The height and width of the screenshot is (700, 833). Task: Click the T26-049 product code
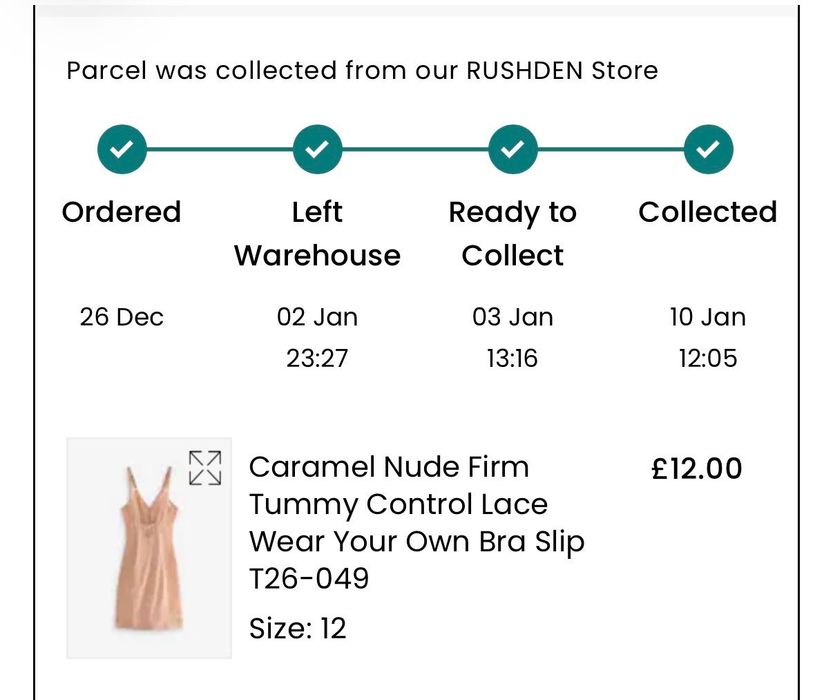[309, 578]
